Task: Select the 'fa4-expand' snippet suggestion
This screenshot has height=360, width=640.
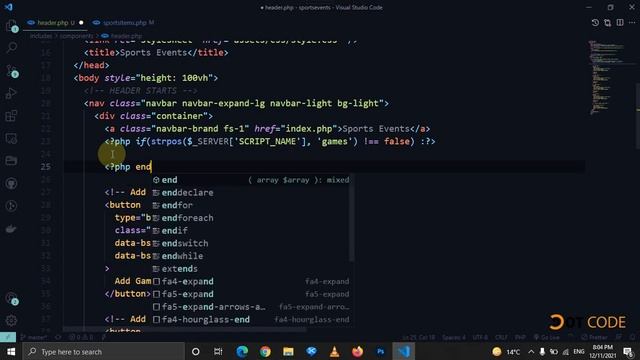Action: pos(251,281)
